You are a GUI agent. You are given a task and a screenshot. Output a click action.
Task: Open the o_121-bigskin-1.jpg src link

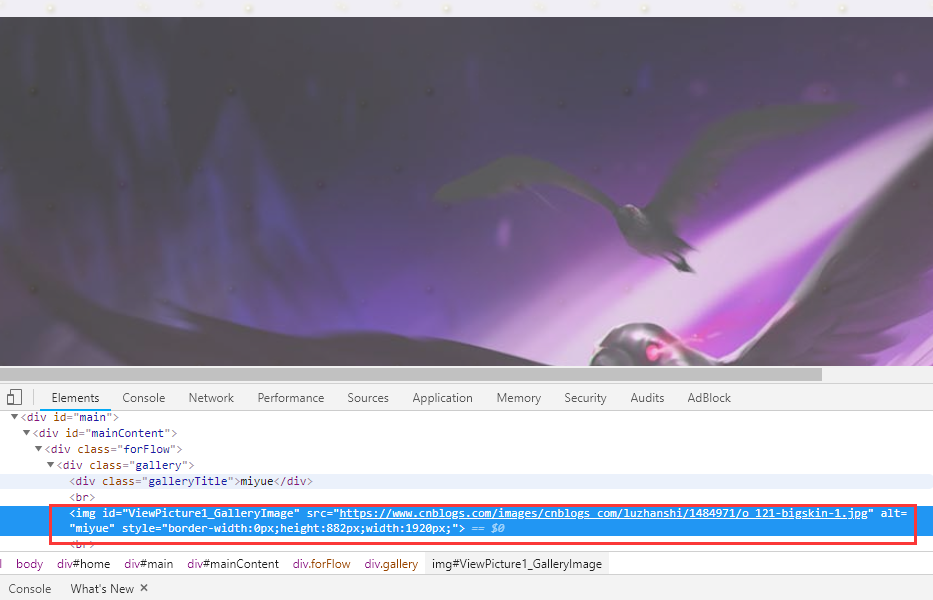tap(603, 513)
